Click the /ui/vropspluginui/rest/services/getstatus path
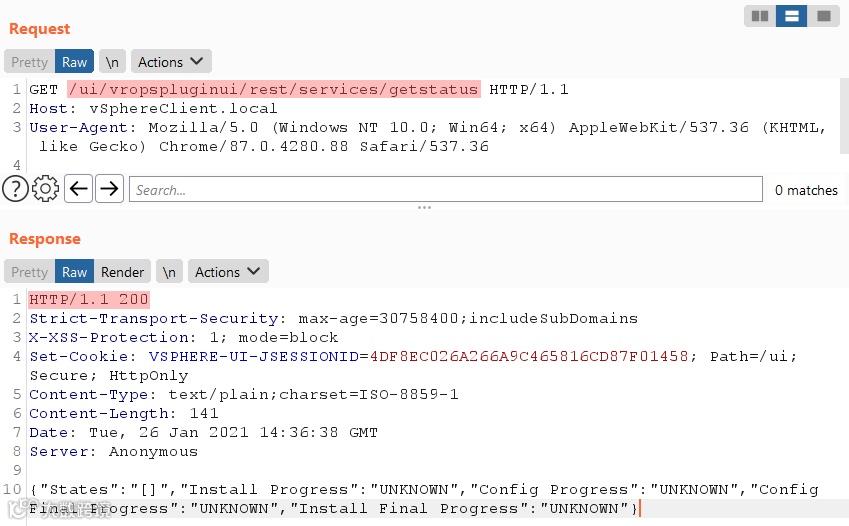Image resolution: width=849 pixels, height=526 pixels. [x=273, y=89]
